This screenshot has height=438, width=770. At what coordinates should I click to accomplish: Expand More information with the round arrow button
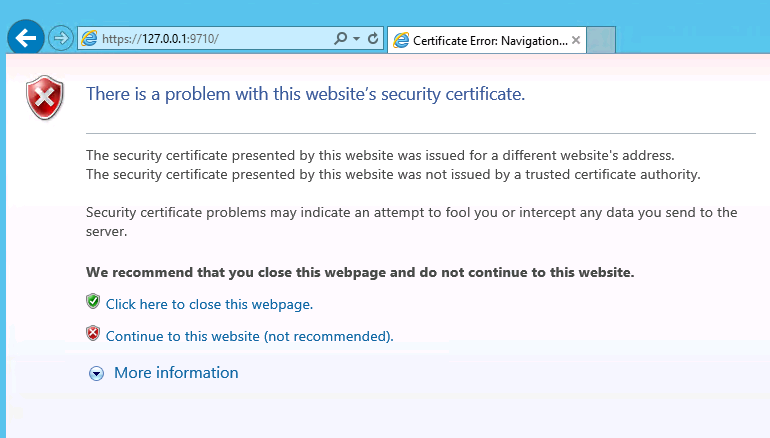tap(97, 373)
